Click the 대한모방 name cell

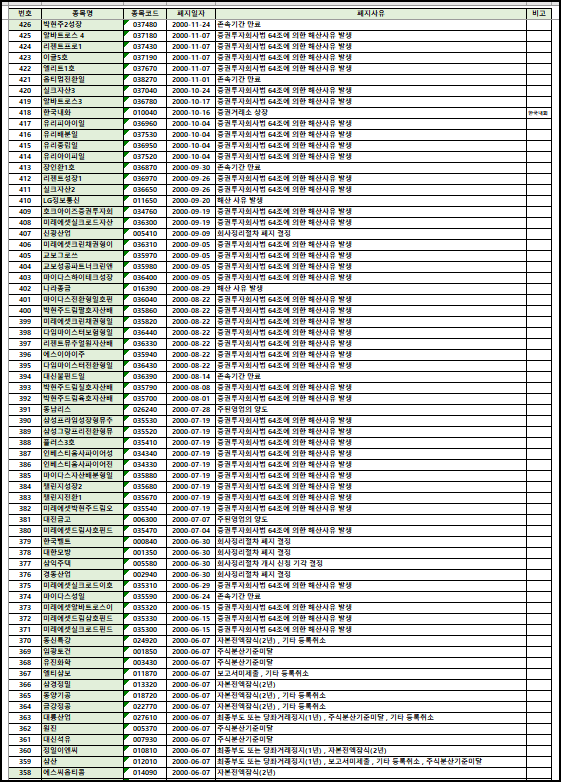click(x=82, y=553)
